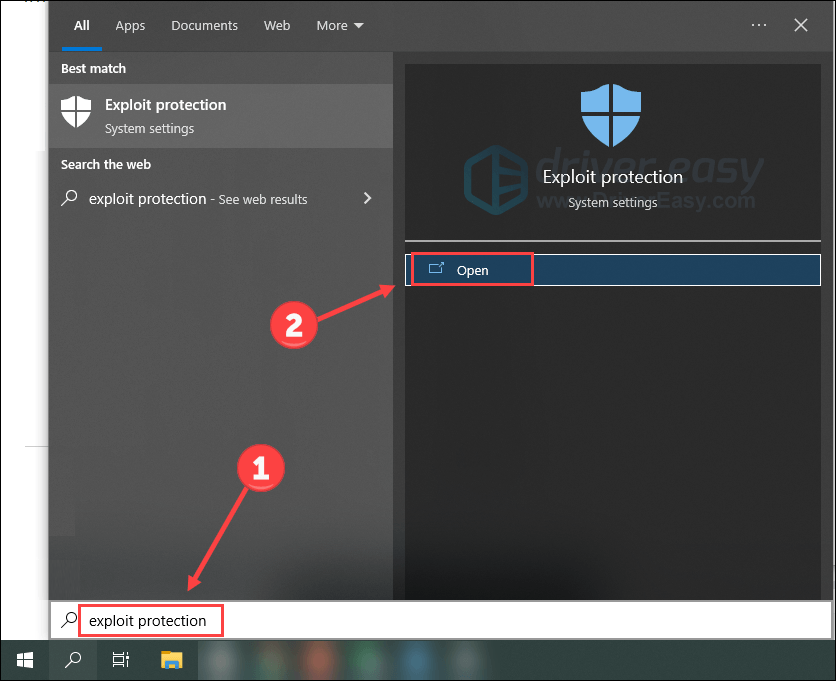836x681 pixels.
Task: Open the Start menu from the taskbar
Action: pos(24,660)
